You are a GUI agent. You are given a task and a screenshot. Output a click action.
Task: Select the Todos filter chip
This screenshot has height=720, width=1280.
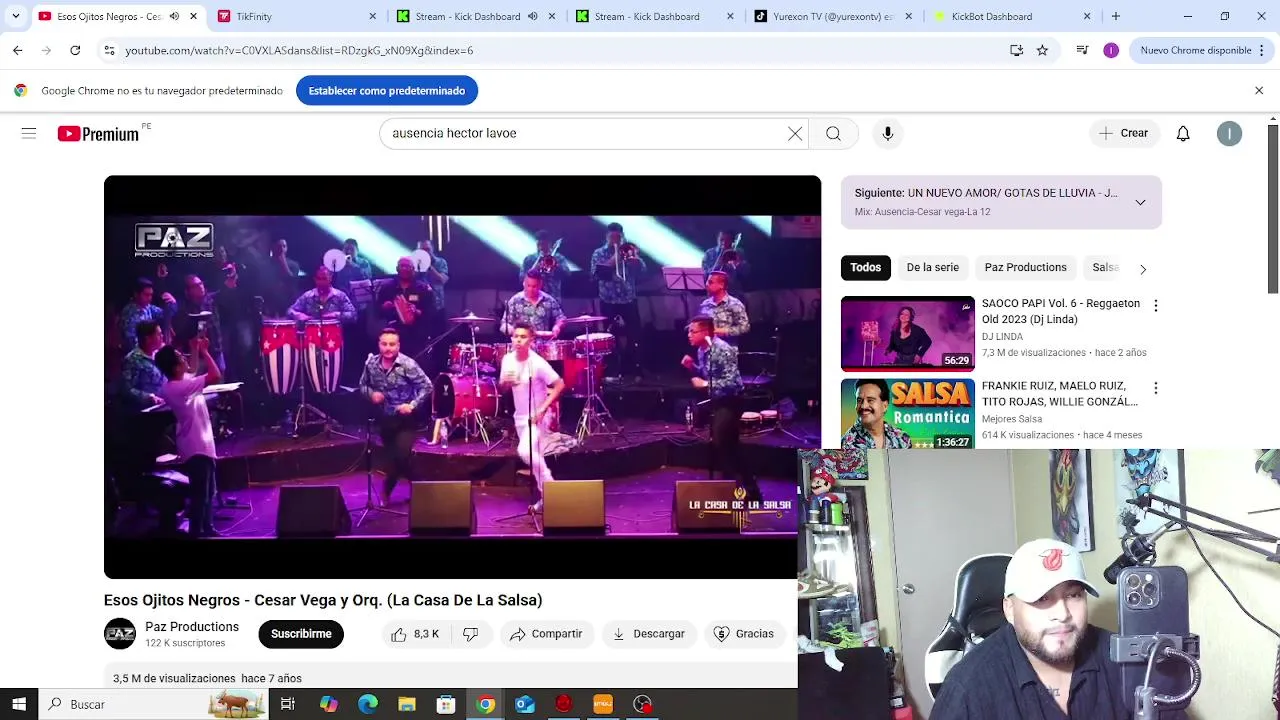866,267
